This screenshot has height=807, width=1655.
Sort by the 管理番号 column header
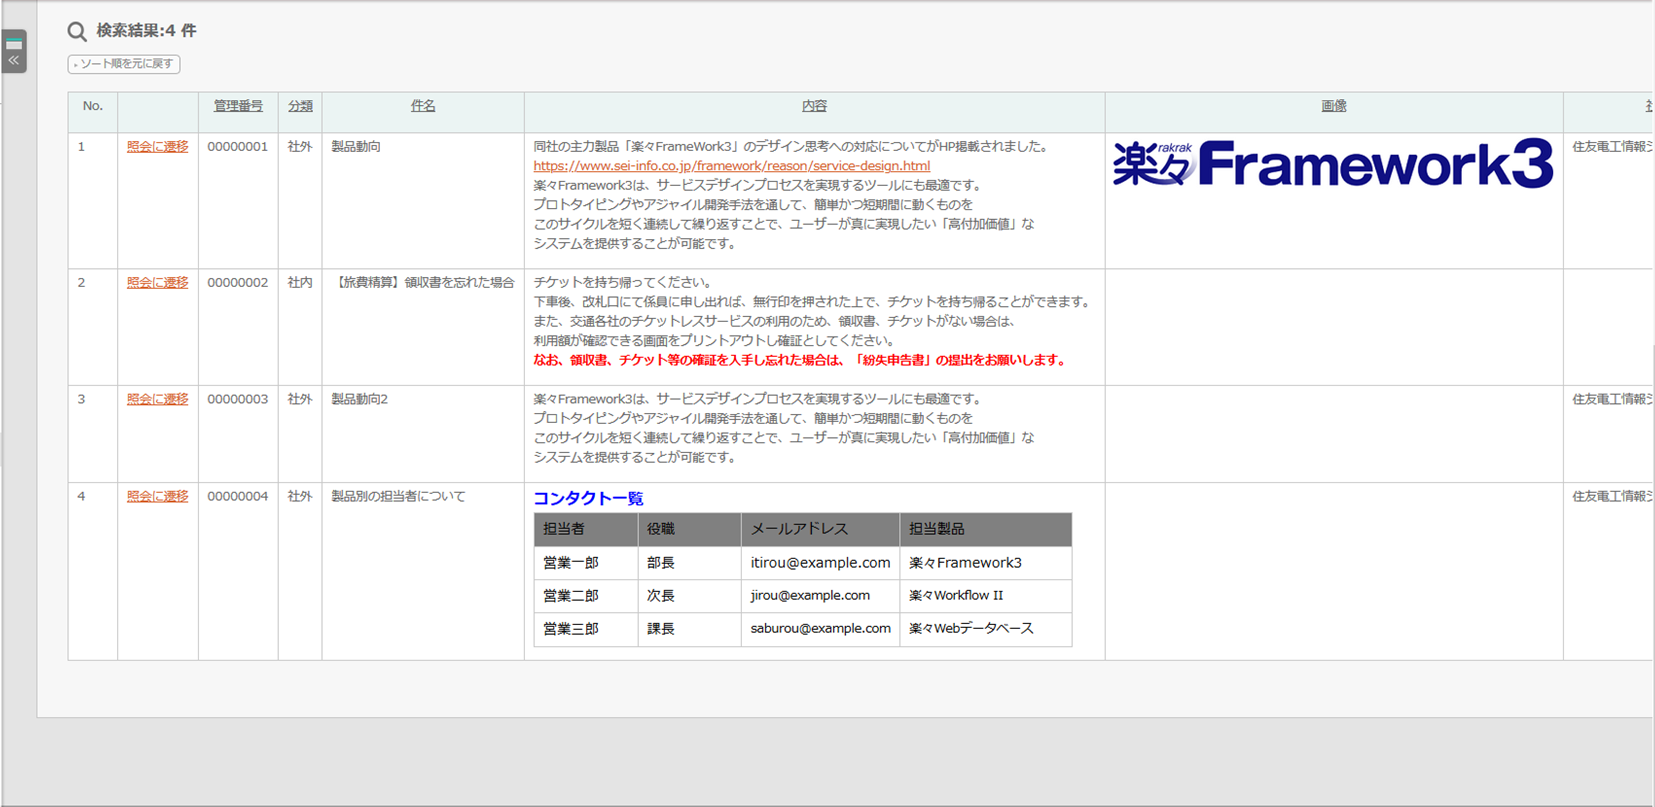(x=238, y=106)
